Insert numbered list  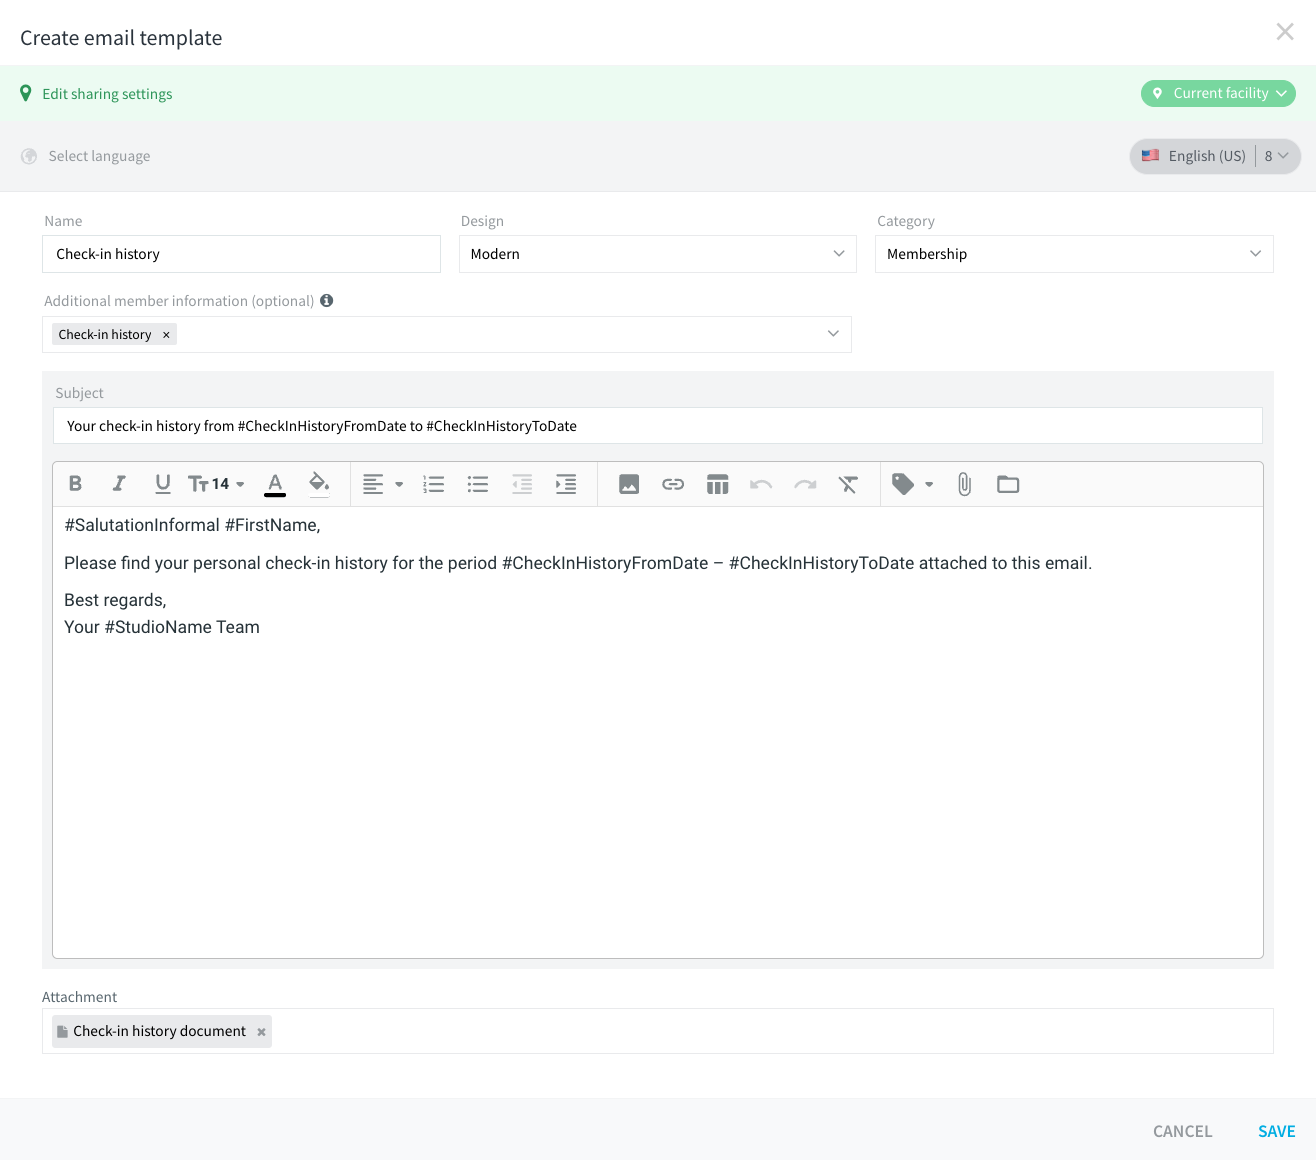(x=434, y=484)
